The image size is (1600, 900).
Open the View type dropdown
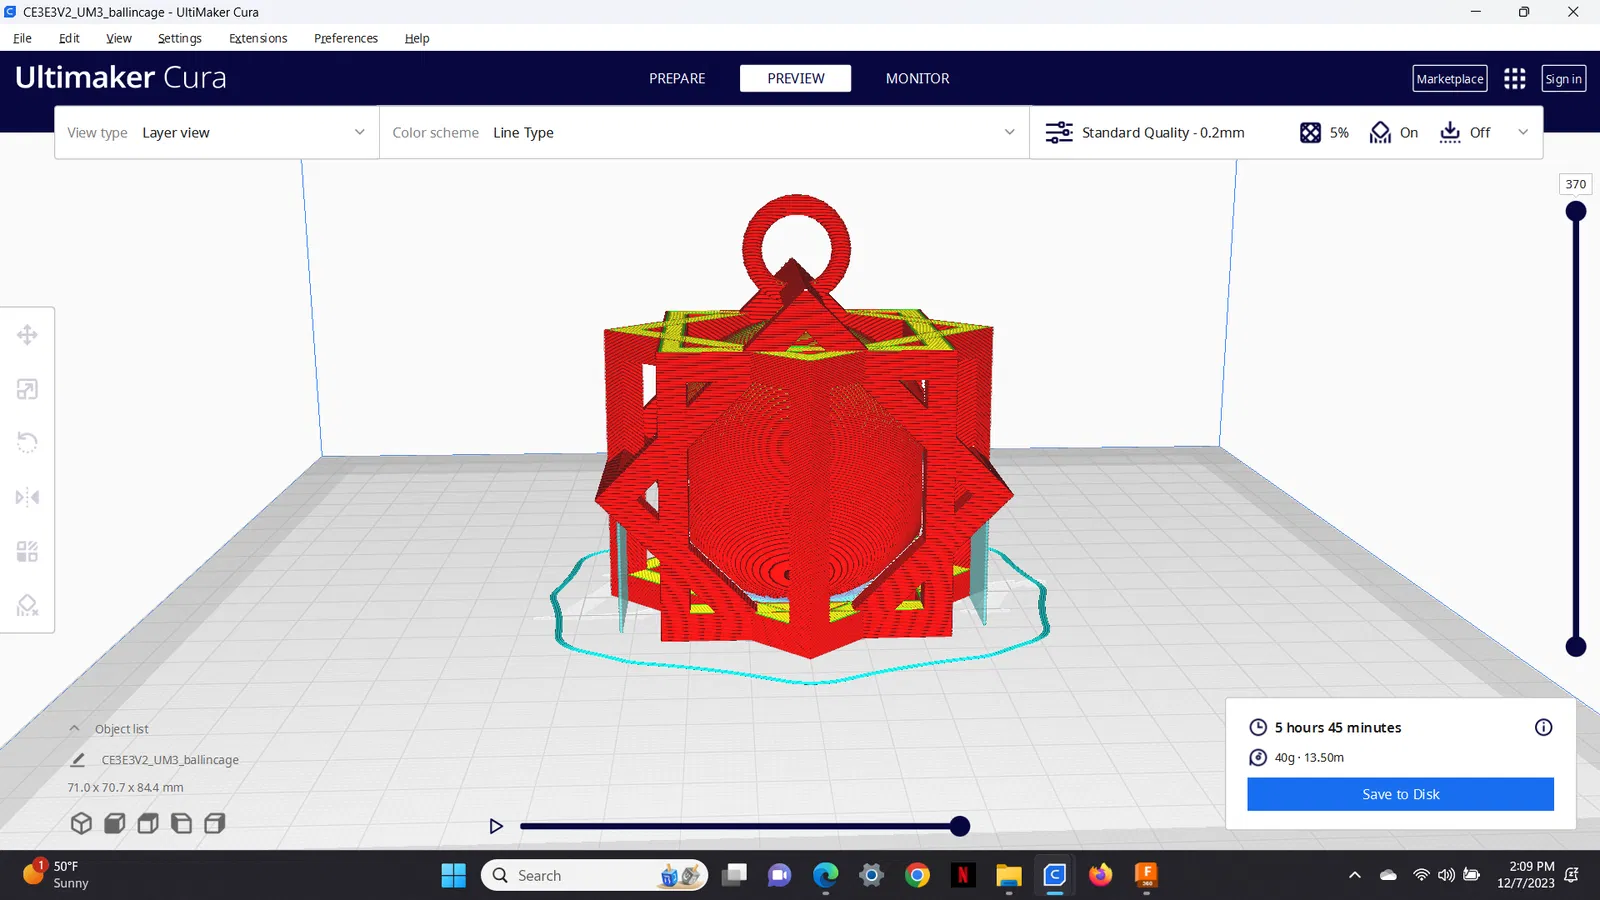(x=216, y=132)
